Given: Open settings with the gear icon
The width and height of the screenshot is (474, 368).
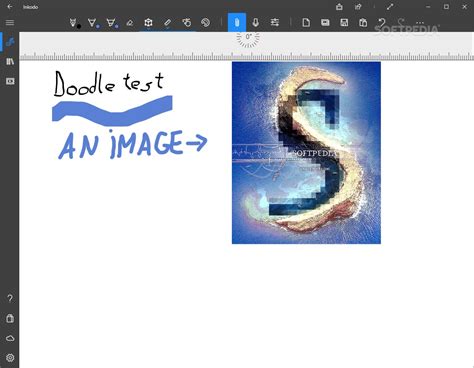Looking at the screenshot, I should [10, 358].
